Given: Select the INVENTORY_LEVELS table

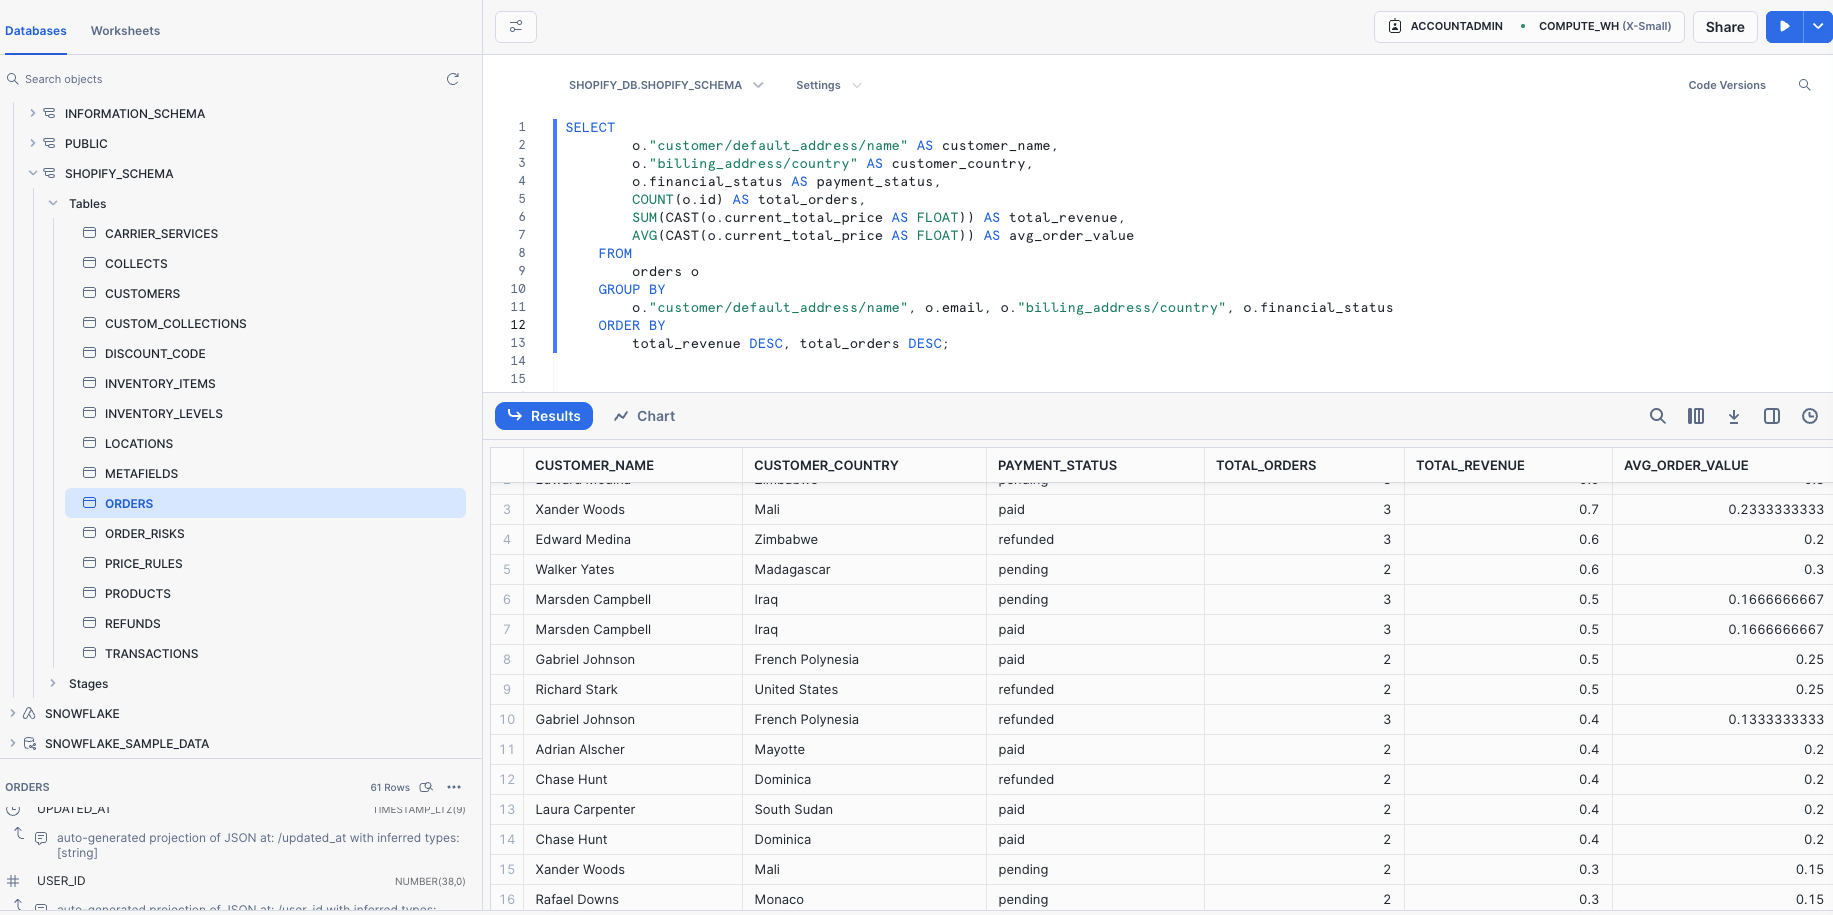Looking at the screenshot, I should coord(164,413).
